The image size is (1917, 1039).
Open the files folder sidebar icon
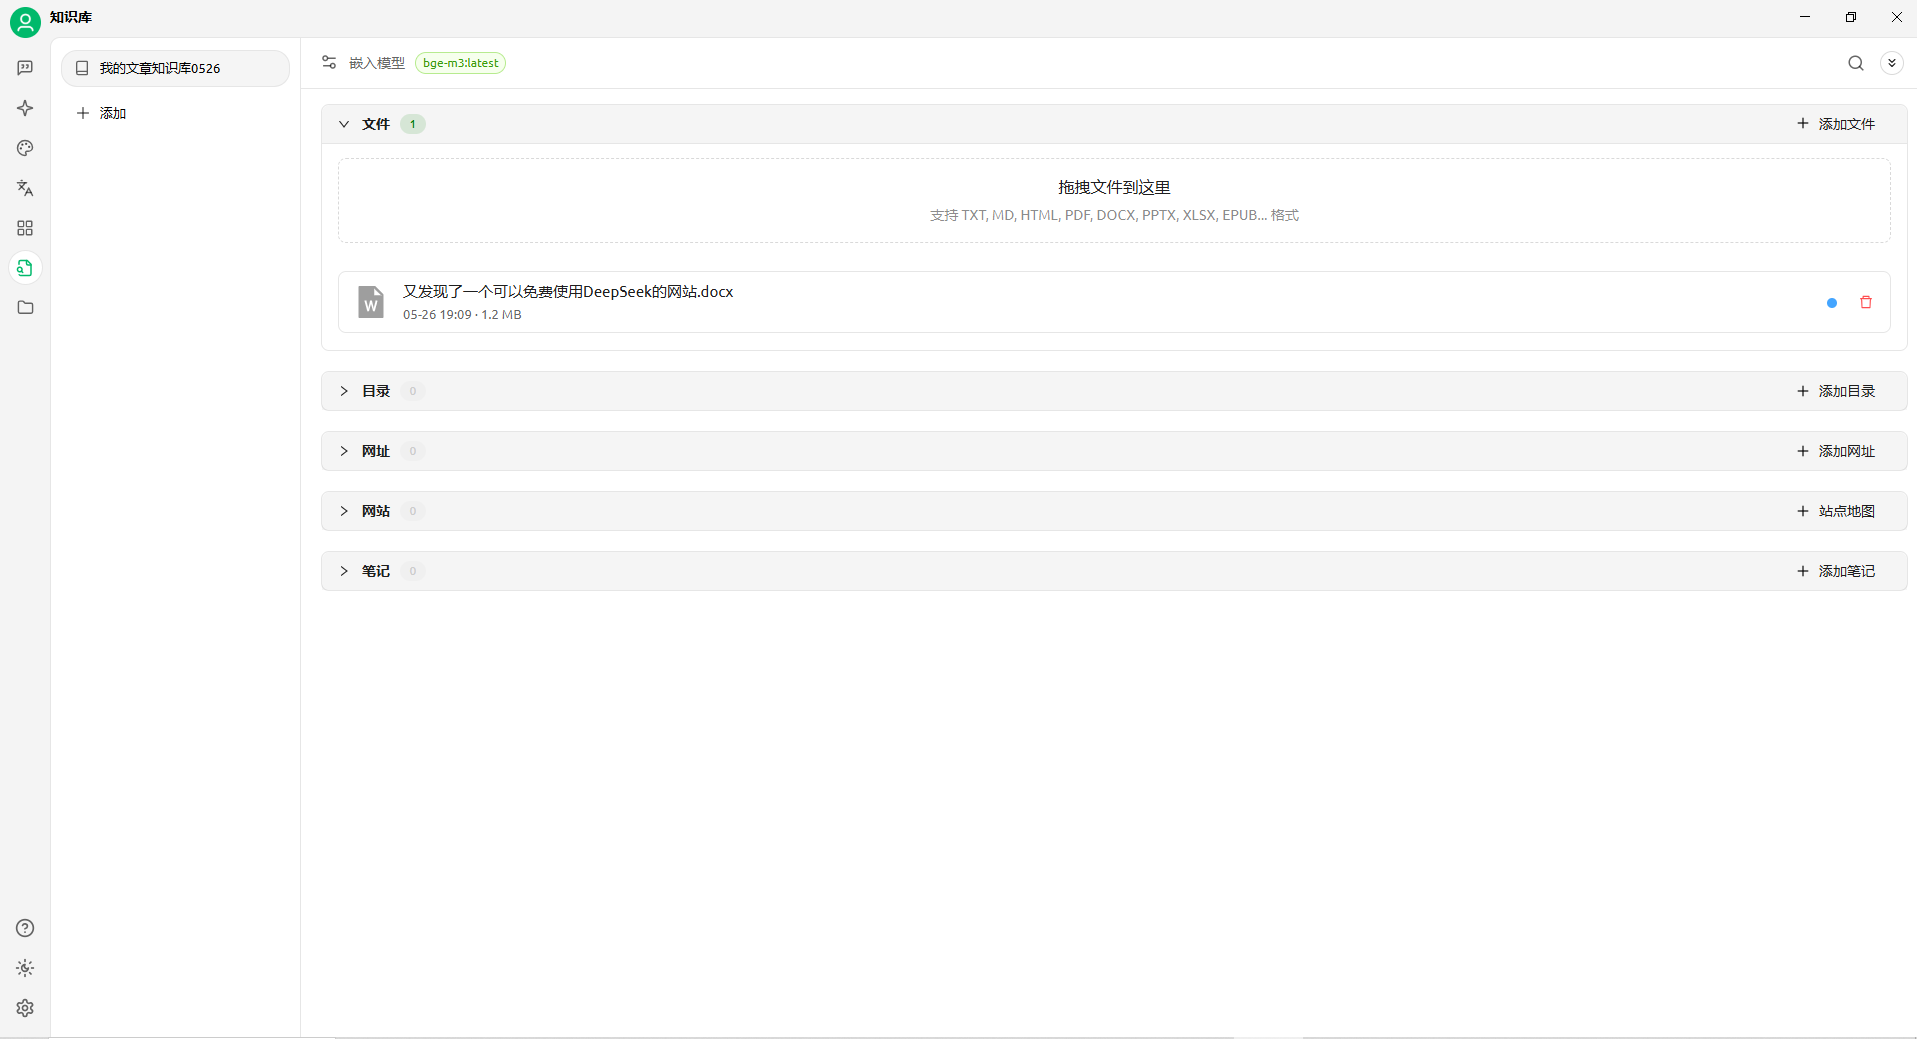click(x=25, y=308)
